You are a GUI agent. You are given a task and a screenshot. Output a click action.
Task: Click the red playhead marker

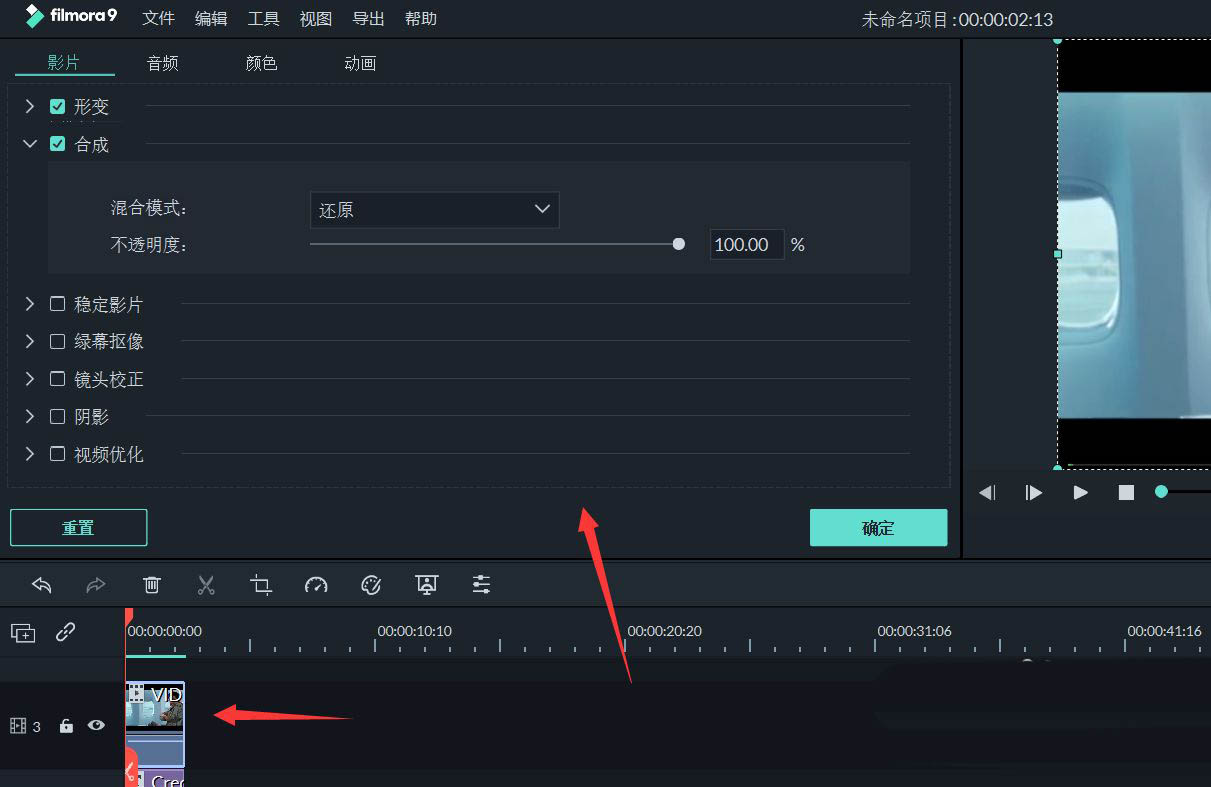click(x=127, y=617)
